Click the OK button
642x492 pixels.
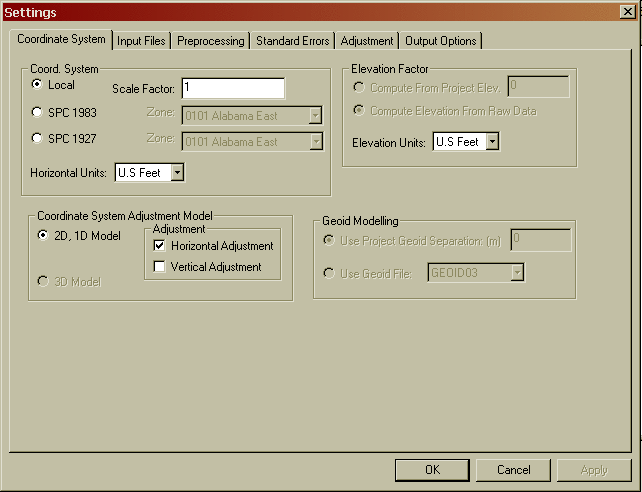coord(432,470)
